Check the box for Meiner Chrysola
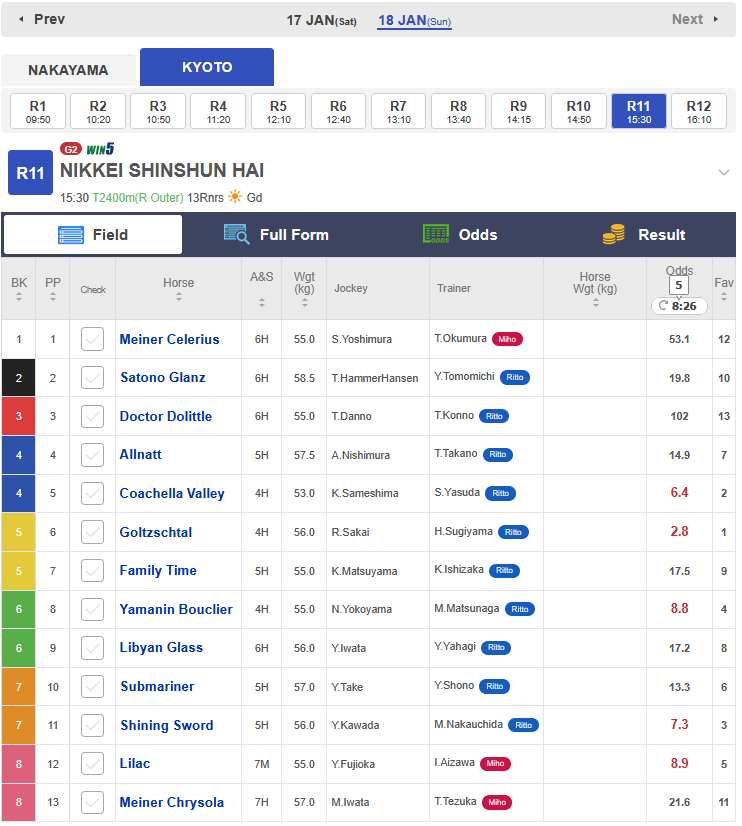Image resolution: width=742 pixels, height=826 pixels. [92, 802]
